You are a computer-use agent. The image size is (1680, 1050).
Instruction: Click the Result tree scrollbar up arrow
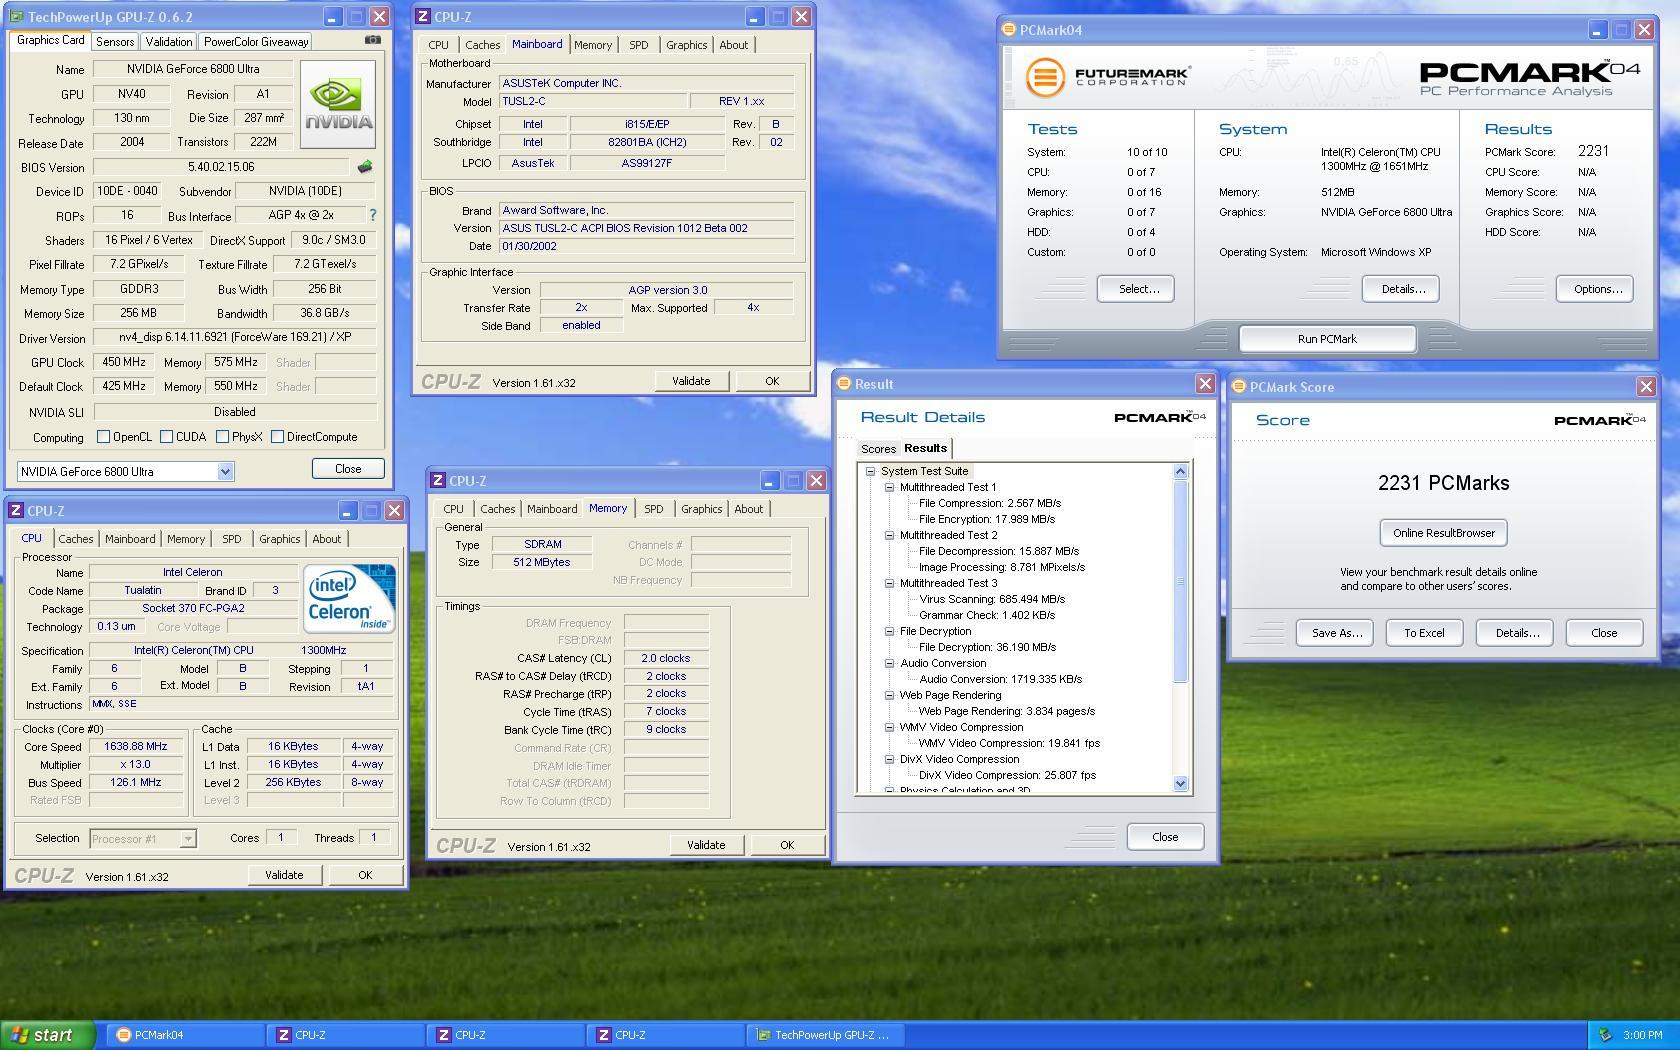[x=1180, y=471]
